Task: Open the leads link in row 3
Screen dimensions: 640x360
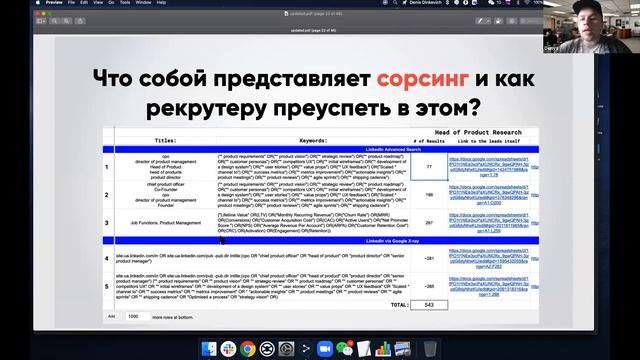Action: (489, 223)
